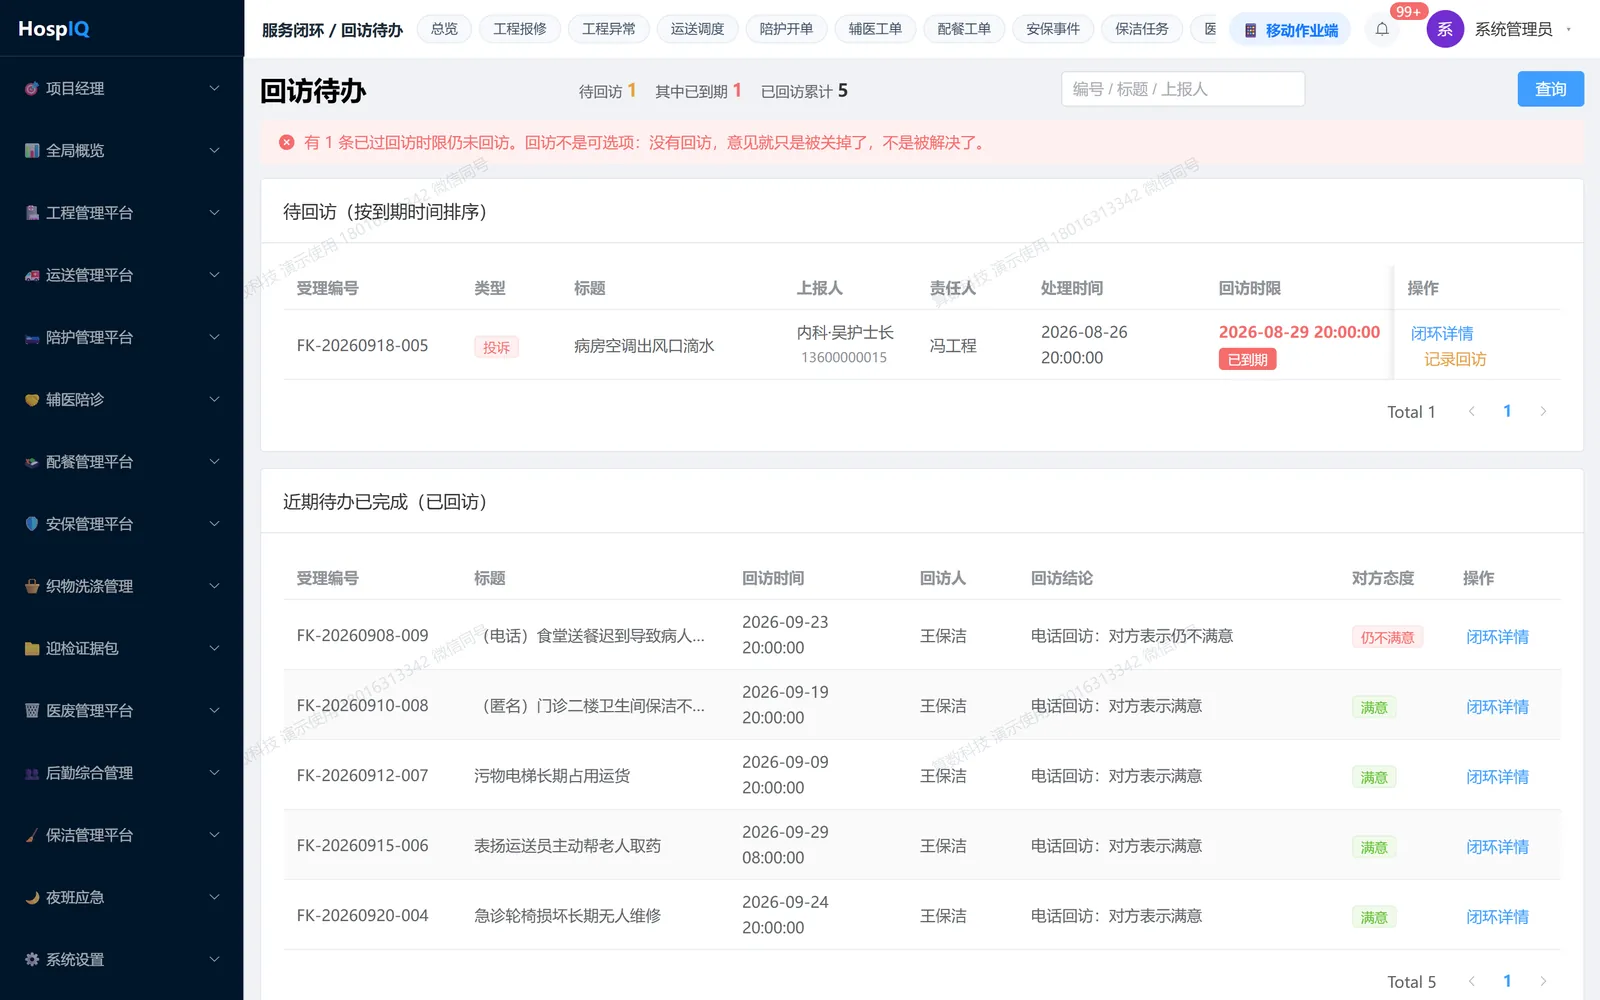Select page 1 in 待回访 pagination
Screen dimensions: 1600x1000
[1507, 411]
